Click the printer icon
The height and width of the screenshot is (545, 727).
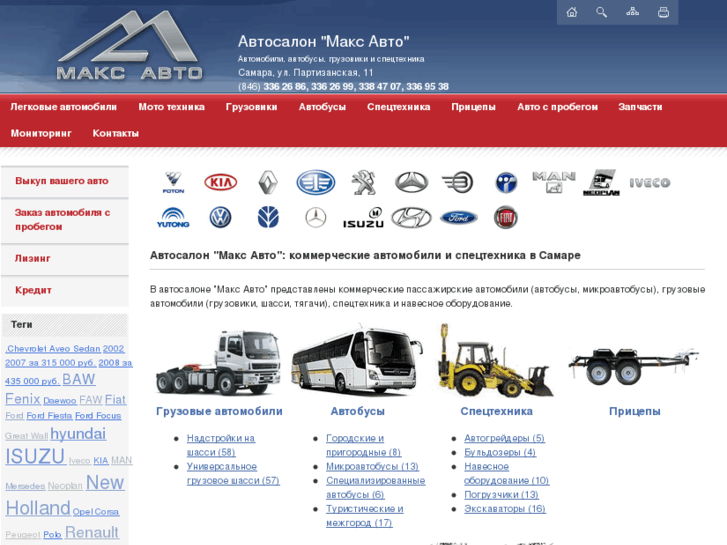point(663,12)
